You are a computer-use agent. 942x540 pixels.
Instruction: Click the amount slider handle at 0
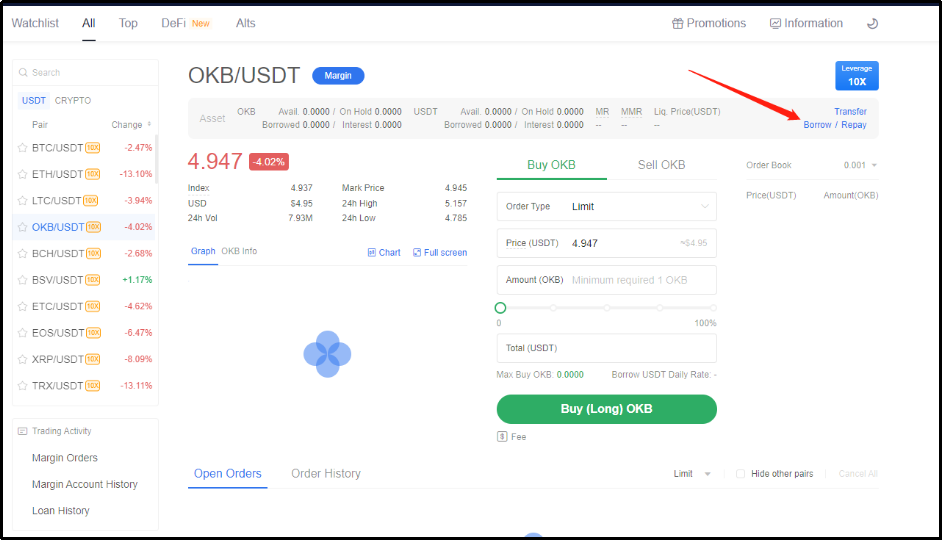[500, 308]
